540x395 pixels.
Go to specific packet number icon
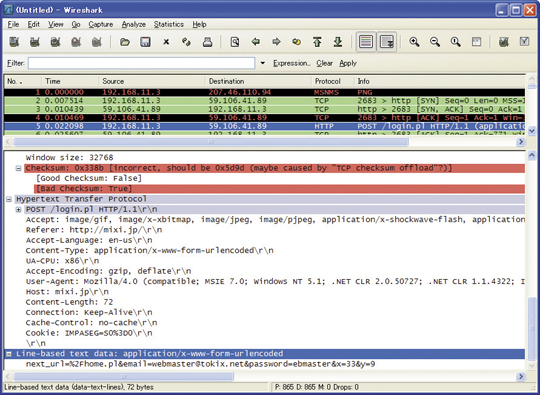pyautogui.click(x=297, y=42)
